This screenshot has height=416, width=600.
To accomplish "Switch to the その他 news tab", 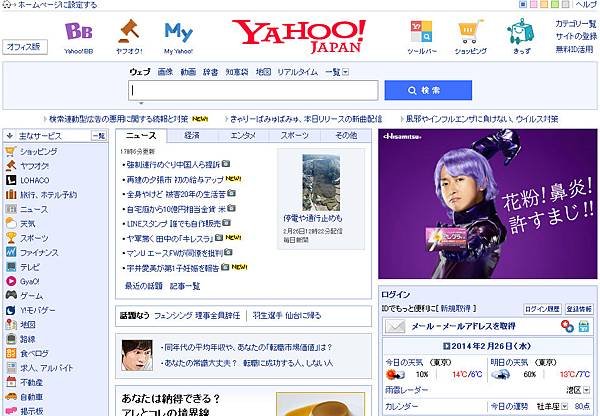I will [346, 135].
